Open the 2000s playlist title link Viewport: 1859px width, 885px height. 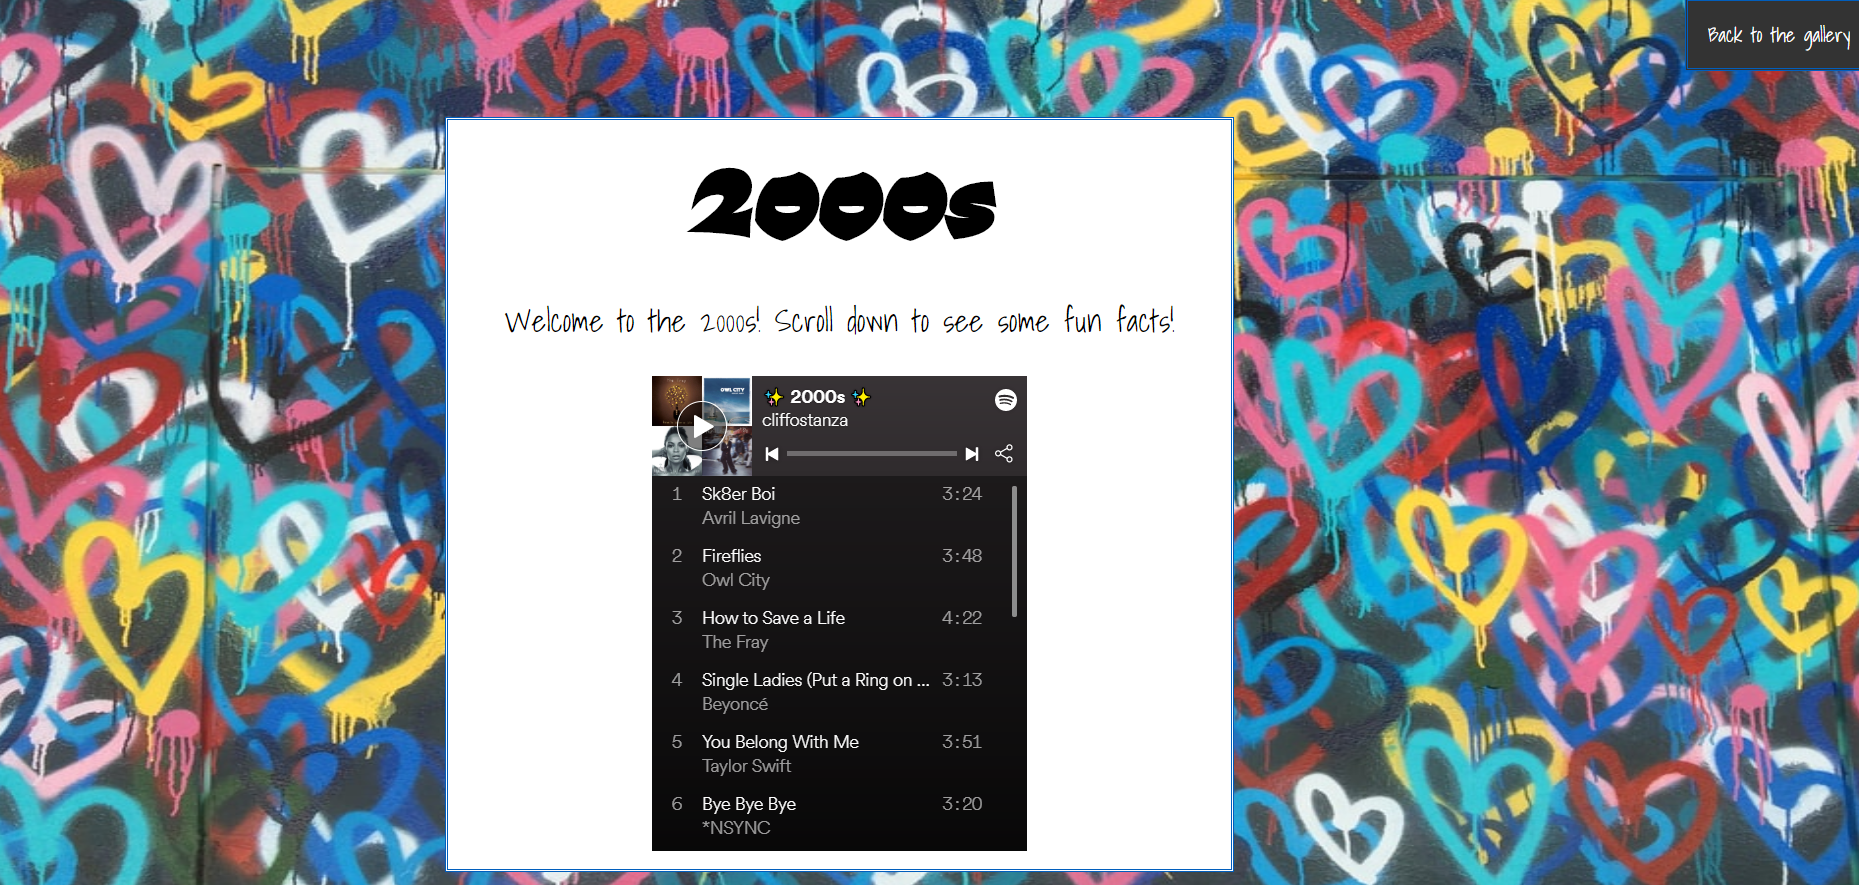click(x=818, y=397)
